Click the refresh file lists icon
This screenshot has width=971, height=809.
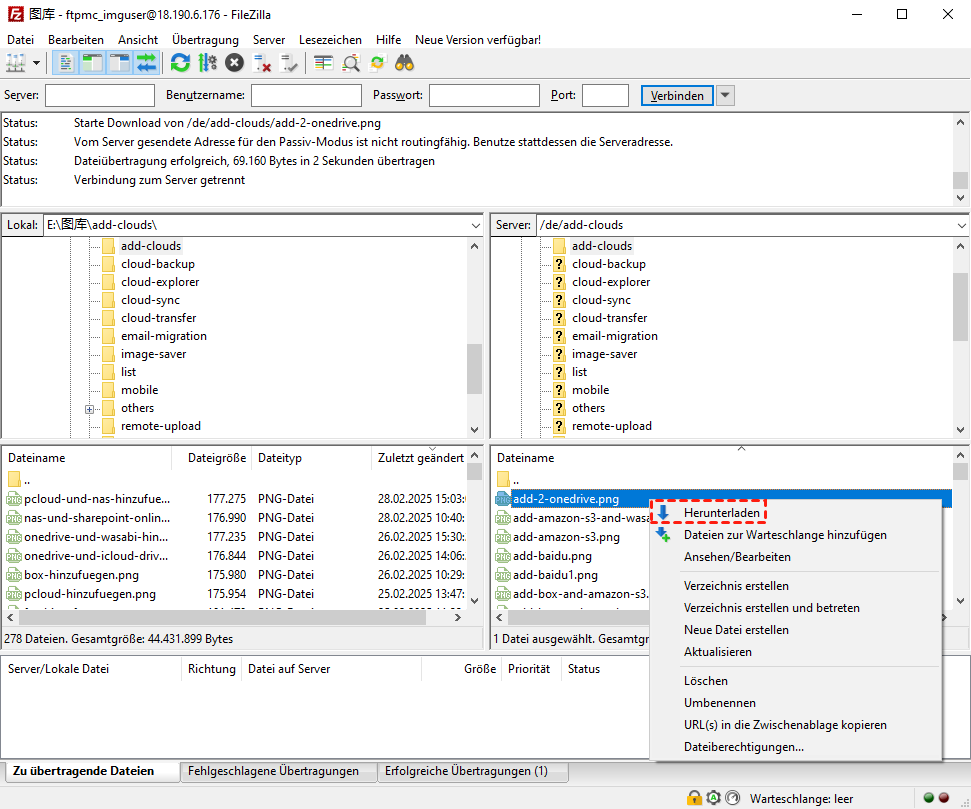pos(180,63)
